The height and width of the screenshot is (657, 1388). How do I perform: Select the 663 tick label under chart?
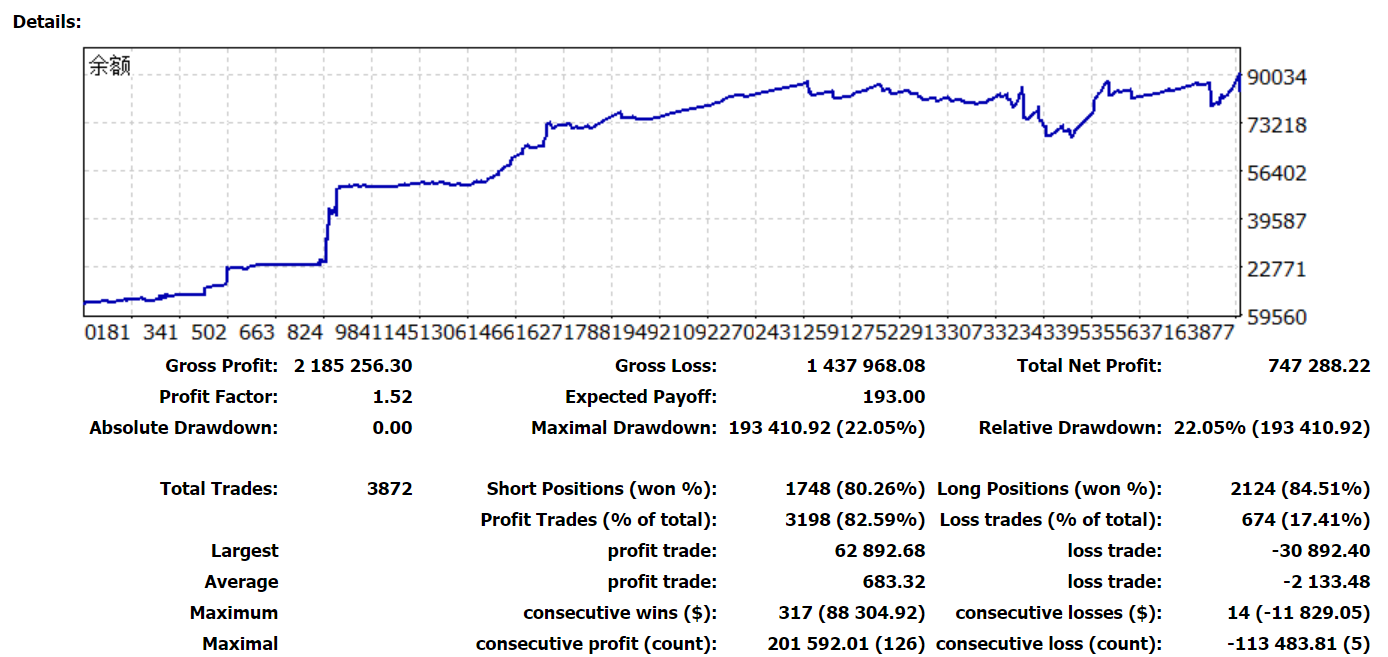tap(257, 333)
